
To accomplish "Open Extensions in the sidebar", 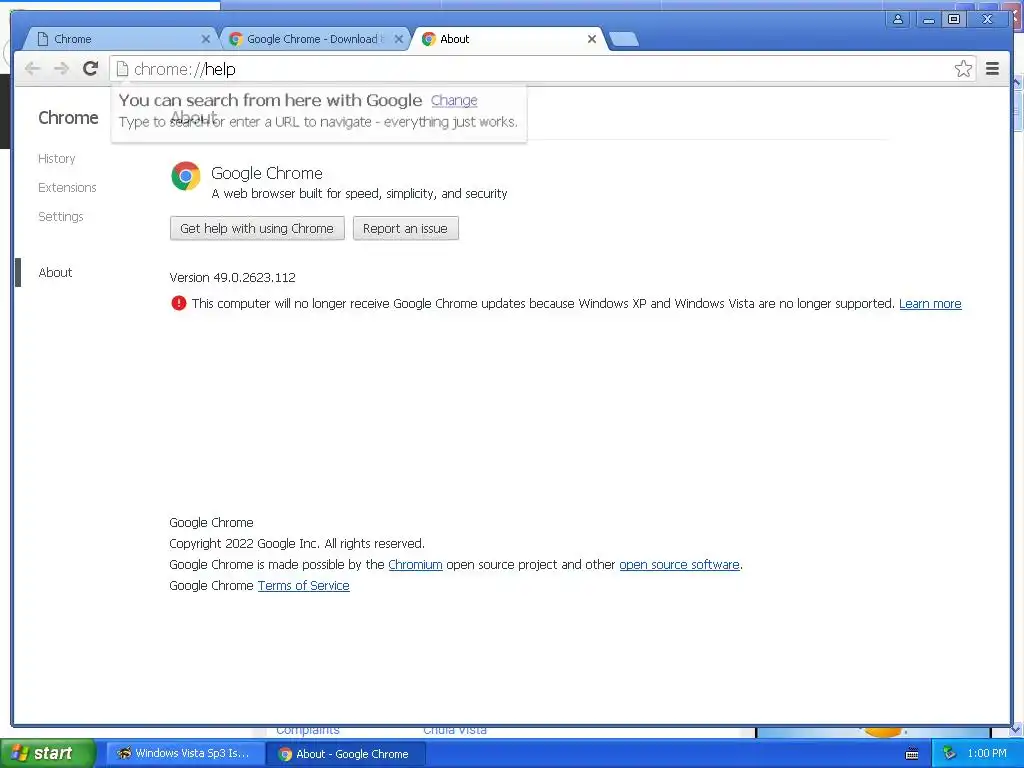I will click(67, 187).
